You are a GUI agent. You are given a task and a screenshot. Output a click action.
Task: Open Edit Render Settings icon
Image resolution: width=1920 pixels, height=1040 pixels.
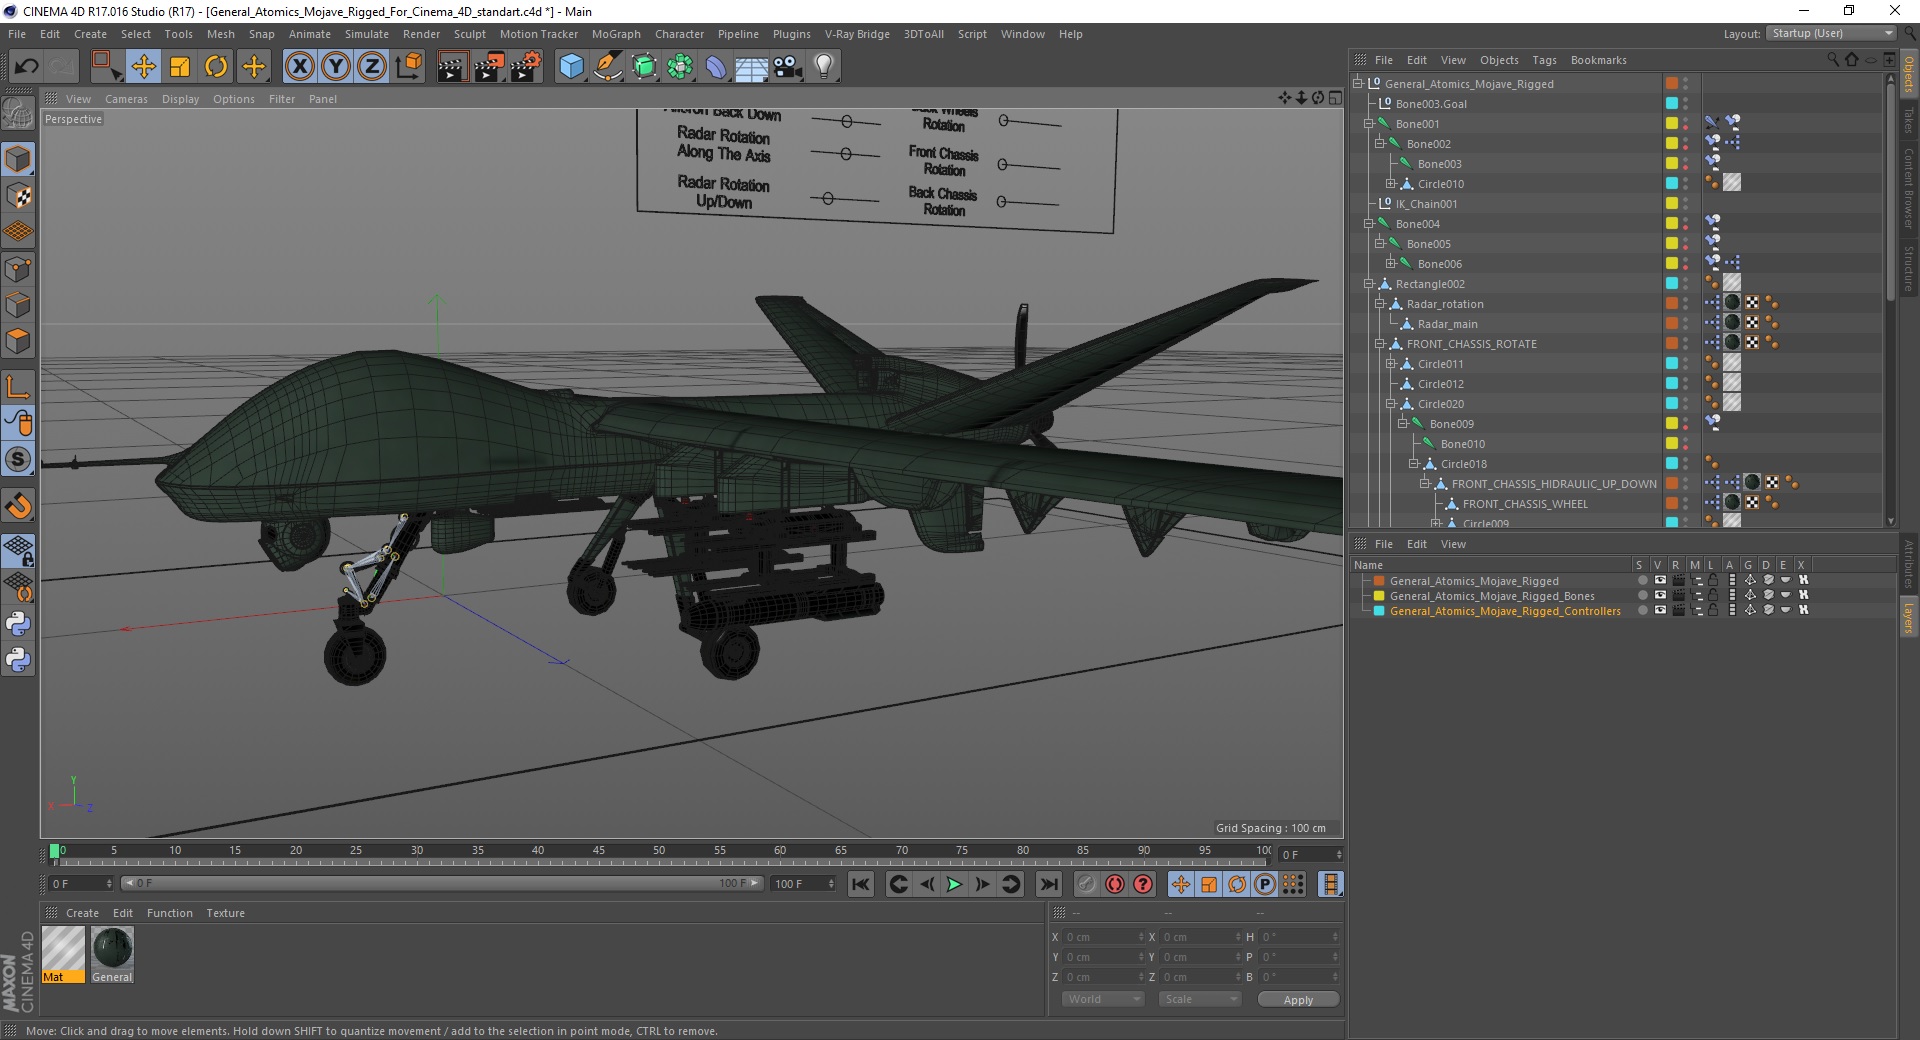pyautogui.click(x=526, y=67)
